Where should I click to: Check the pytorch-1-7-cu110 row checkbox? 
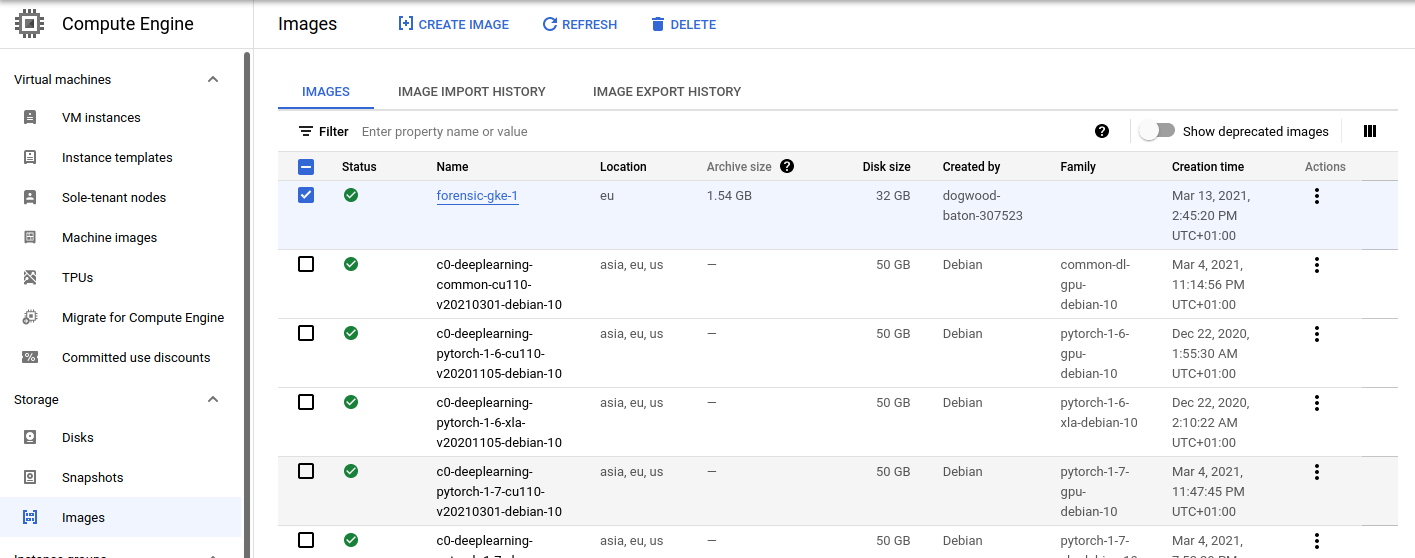[306, 471]
